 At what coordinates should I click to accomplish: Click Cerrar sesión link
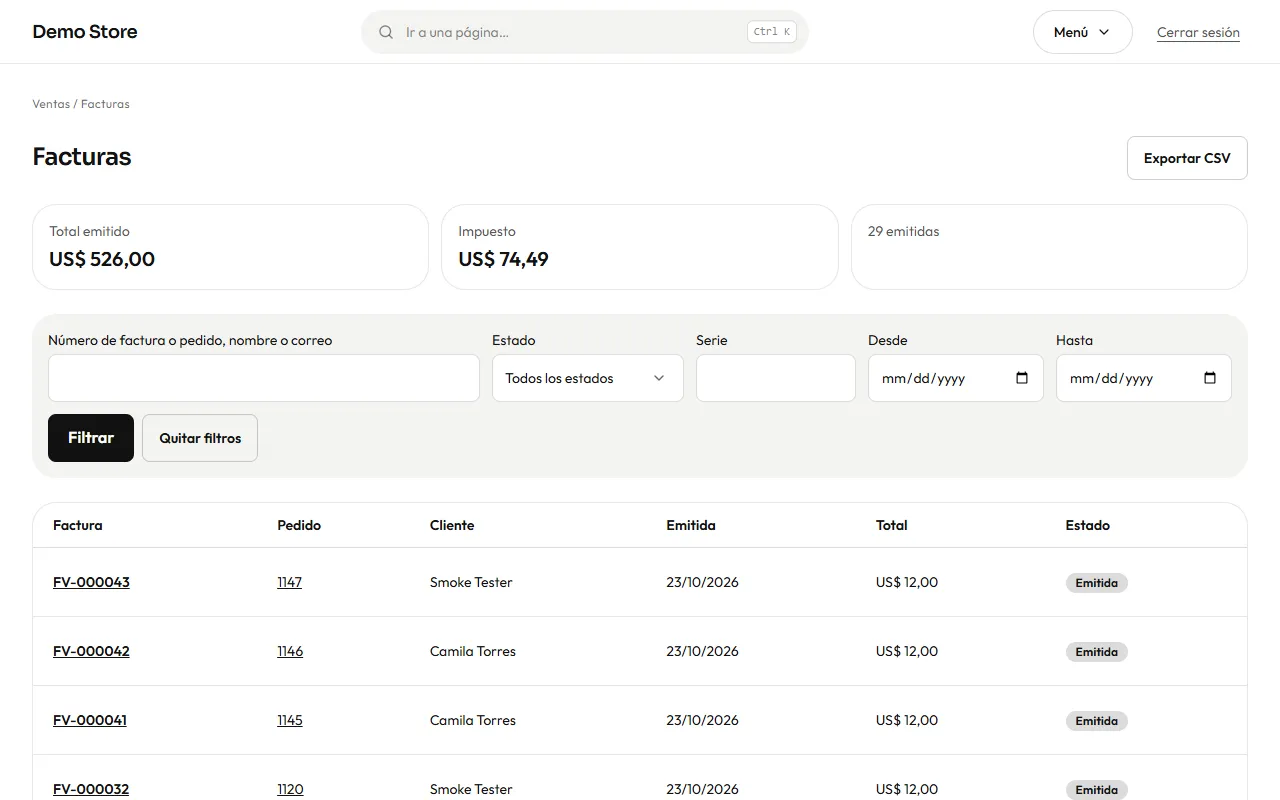click(1198, 32)
